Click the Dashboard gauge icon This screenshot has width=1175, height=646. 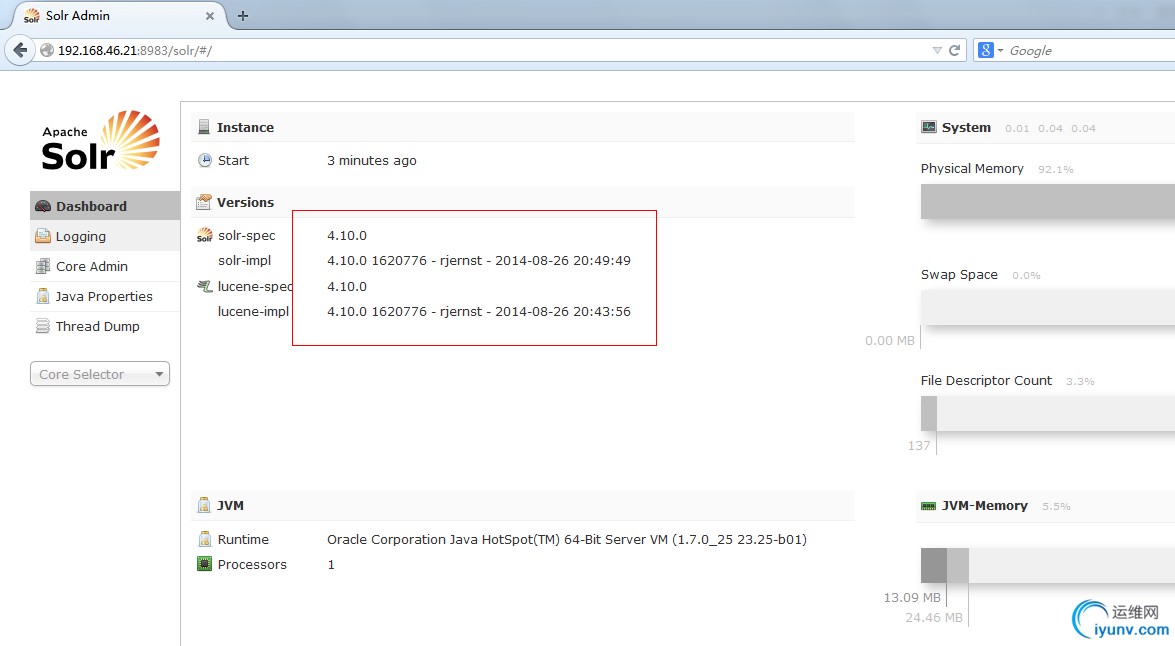pyautogui.click(x=43, y=206)
